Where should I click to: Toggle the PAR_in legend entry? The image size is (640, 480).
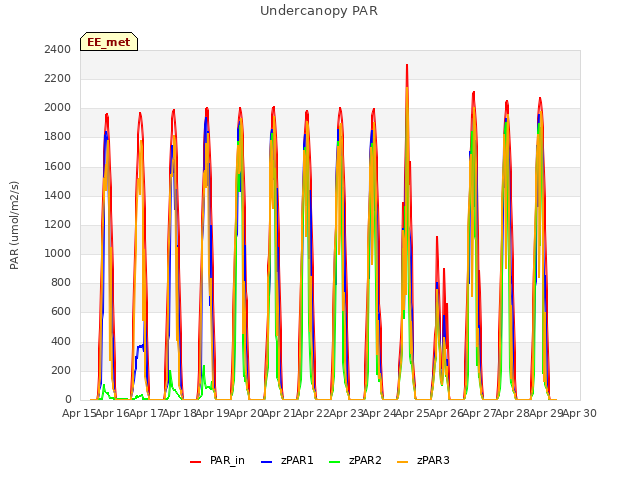tap(217, 460)
